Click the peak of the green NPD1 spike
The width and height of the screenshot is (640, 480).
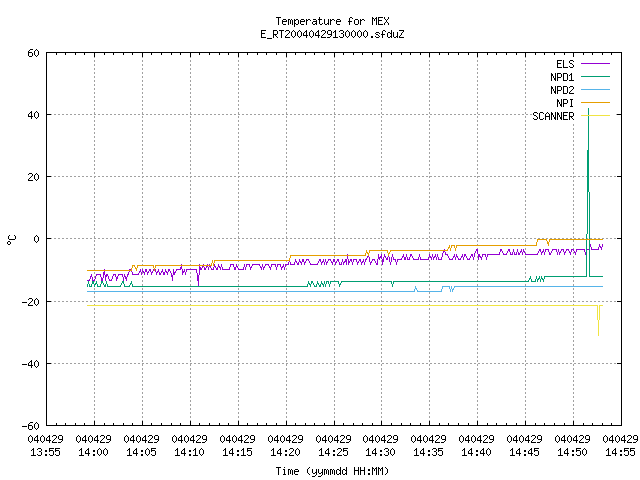click(588, 109)
